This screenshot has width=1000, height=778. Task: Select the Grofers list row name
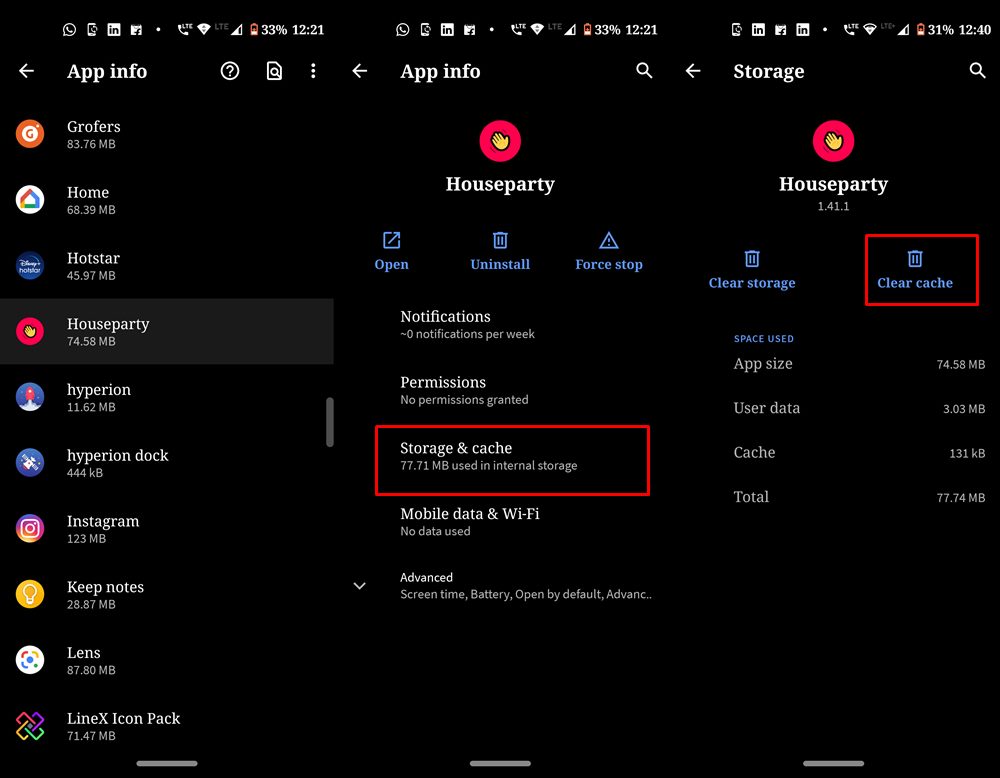pos(94,126)
